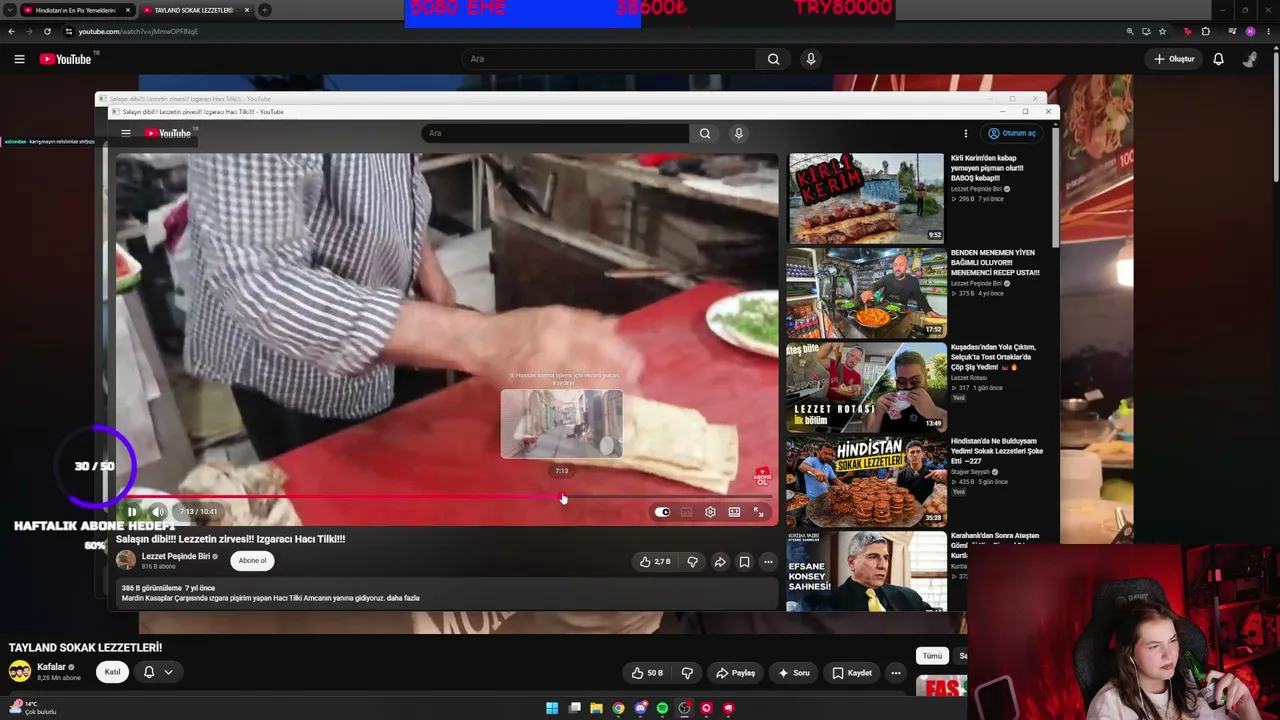1280x720 pixels.
Task: Expand the description with 'daha fazla'
Action: tap(403, 598)
